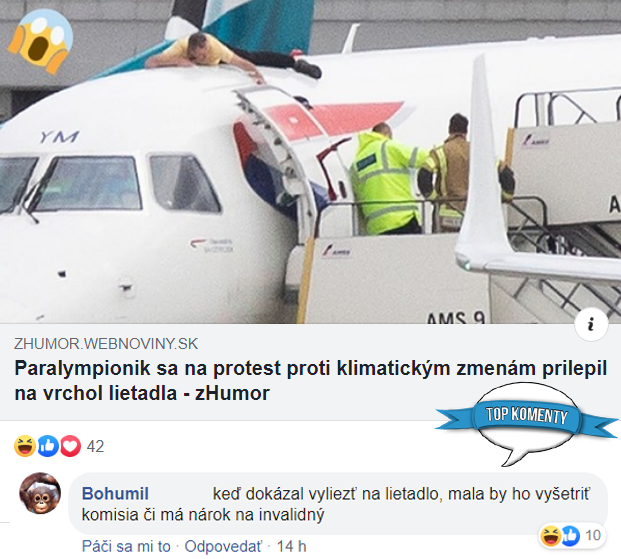View the 42 post reactions count
This screenshot has width=621, height=559.
(95, 446)
